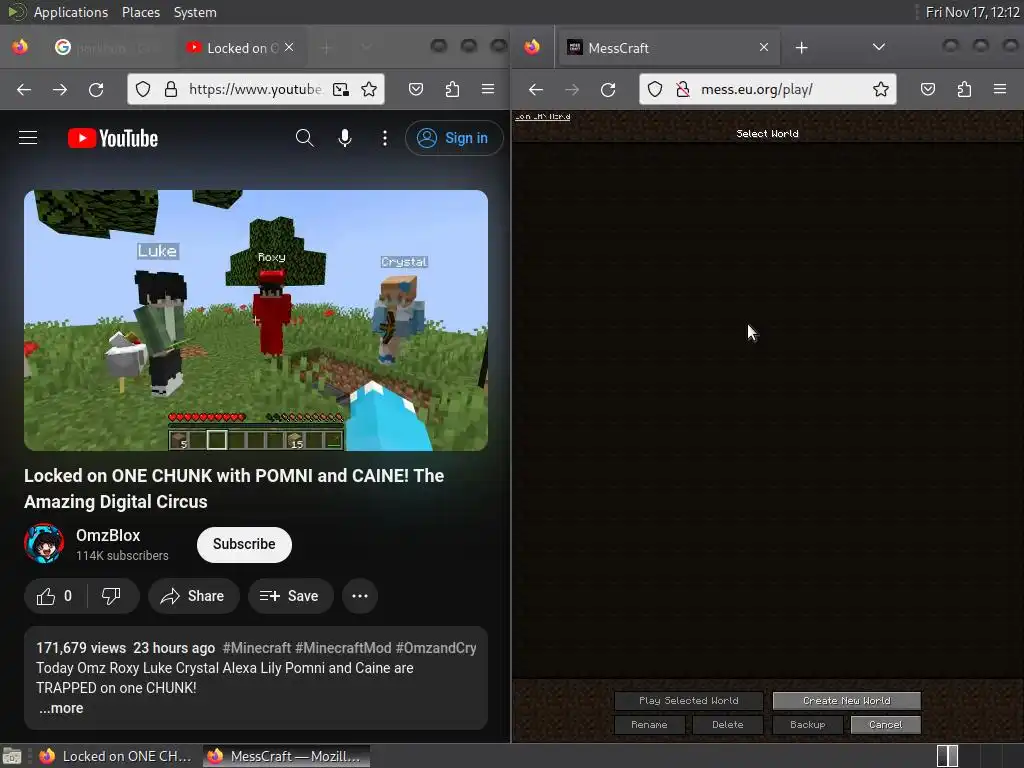Reload the MessCraft page
The height and width of the screenshot is (768, 1024).
click(x=608, y=89)
